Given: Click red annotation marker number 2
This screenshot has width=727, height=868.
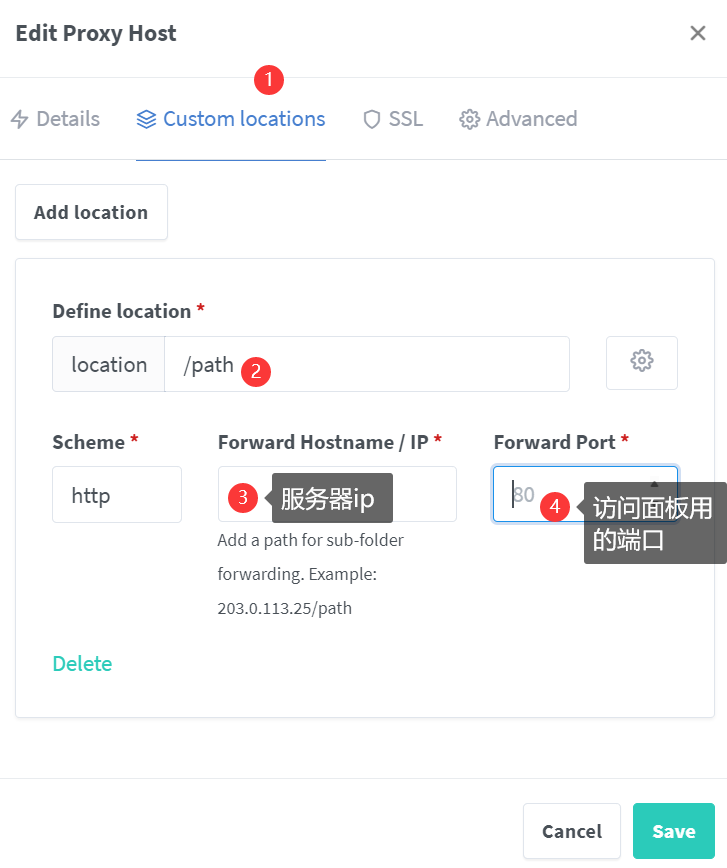Looking at the screenshot, I should [256, 372].
